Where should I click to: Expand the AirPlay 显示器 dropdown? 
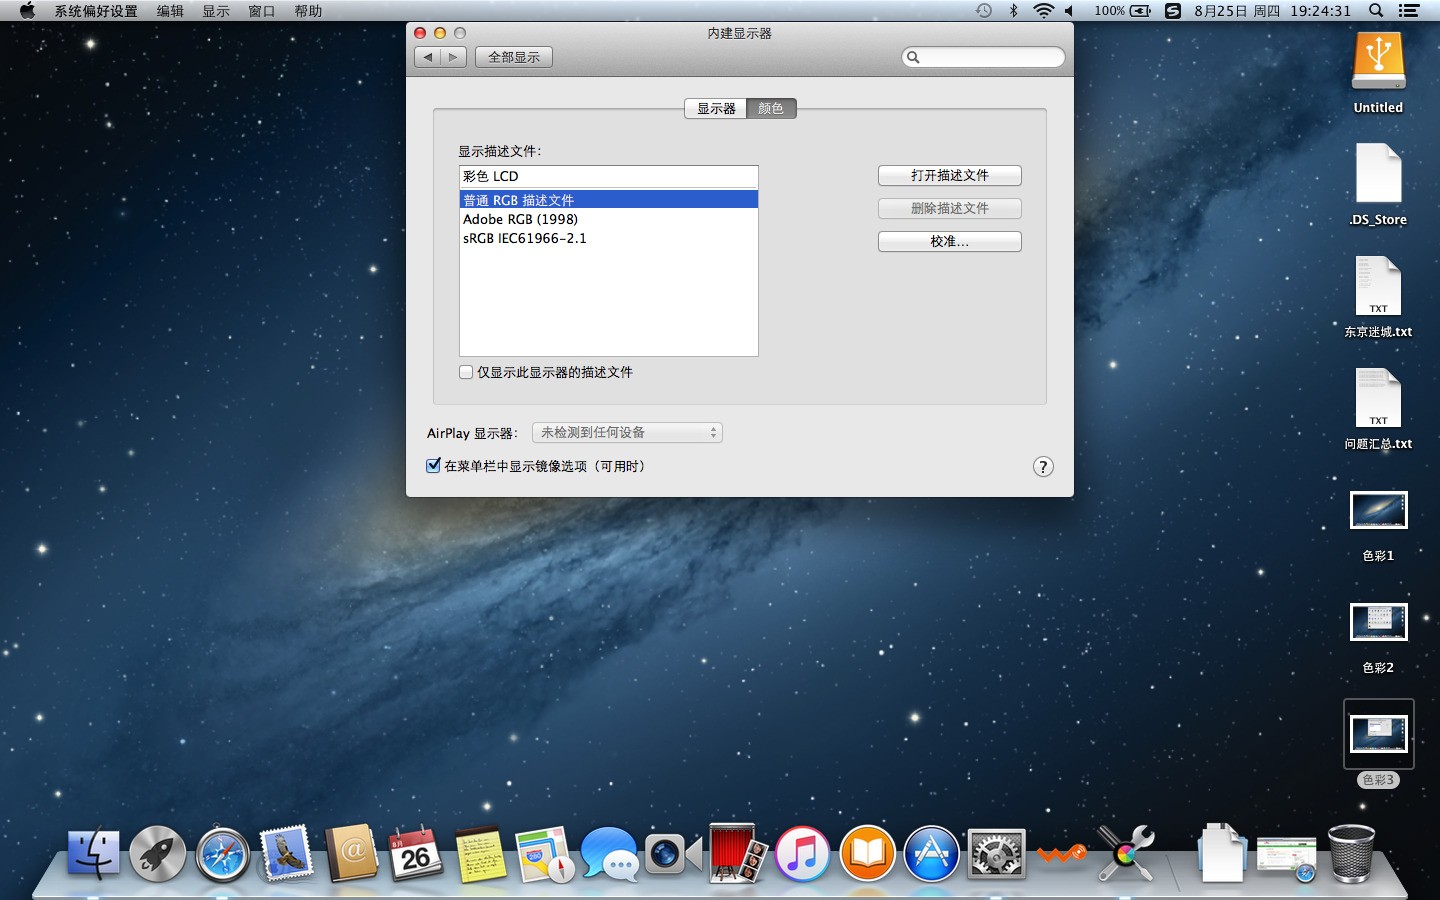point(627,433)
